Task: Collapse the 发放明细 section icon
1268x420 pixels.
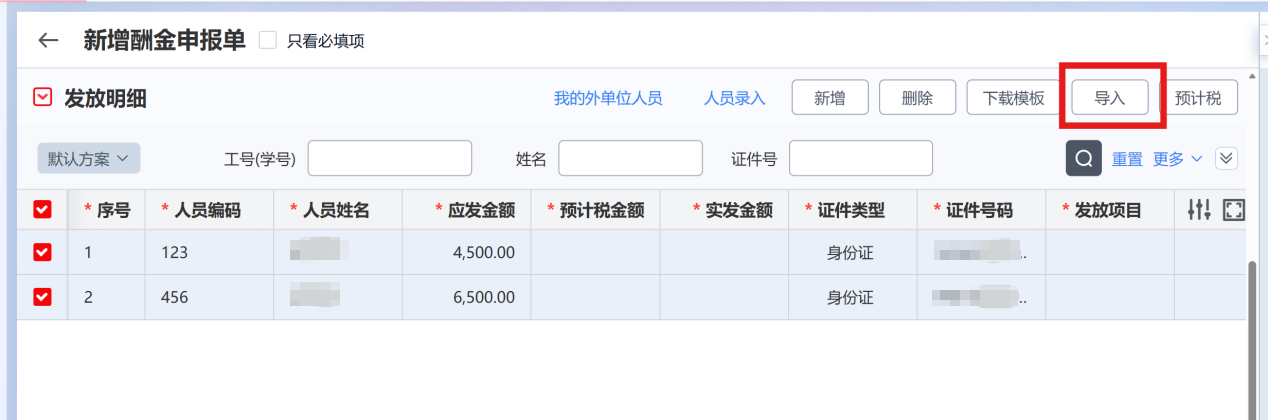Action: point(42,98)
